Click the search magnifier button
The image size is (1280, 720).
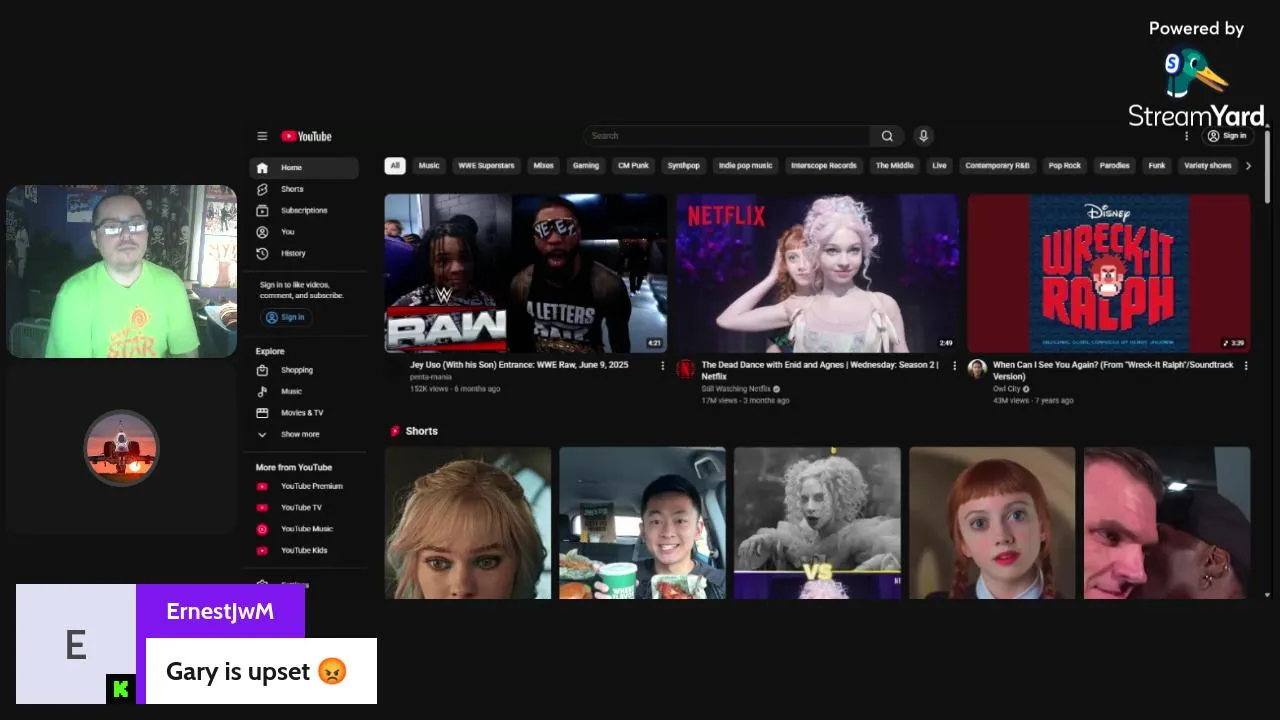[x=887, y=136]
